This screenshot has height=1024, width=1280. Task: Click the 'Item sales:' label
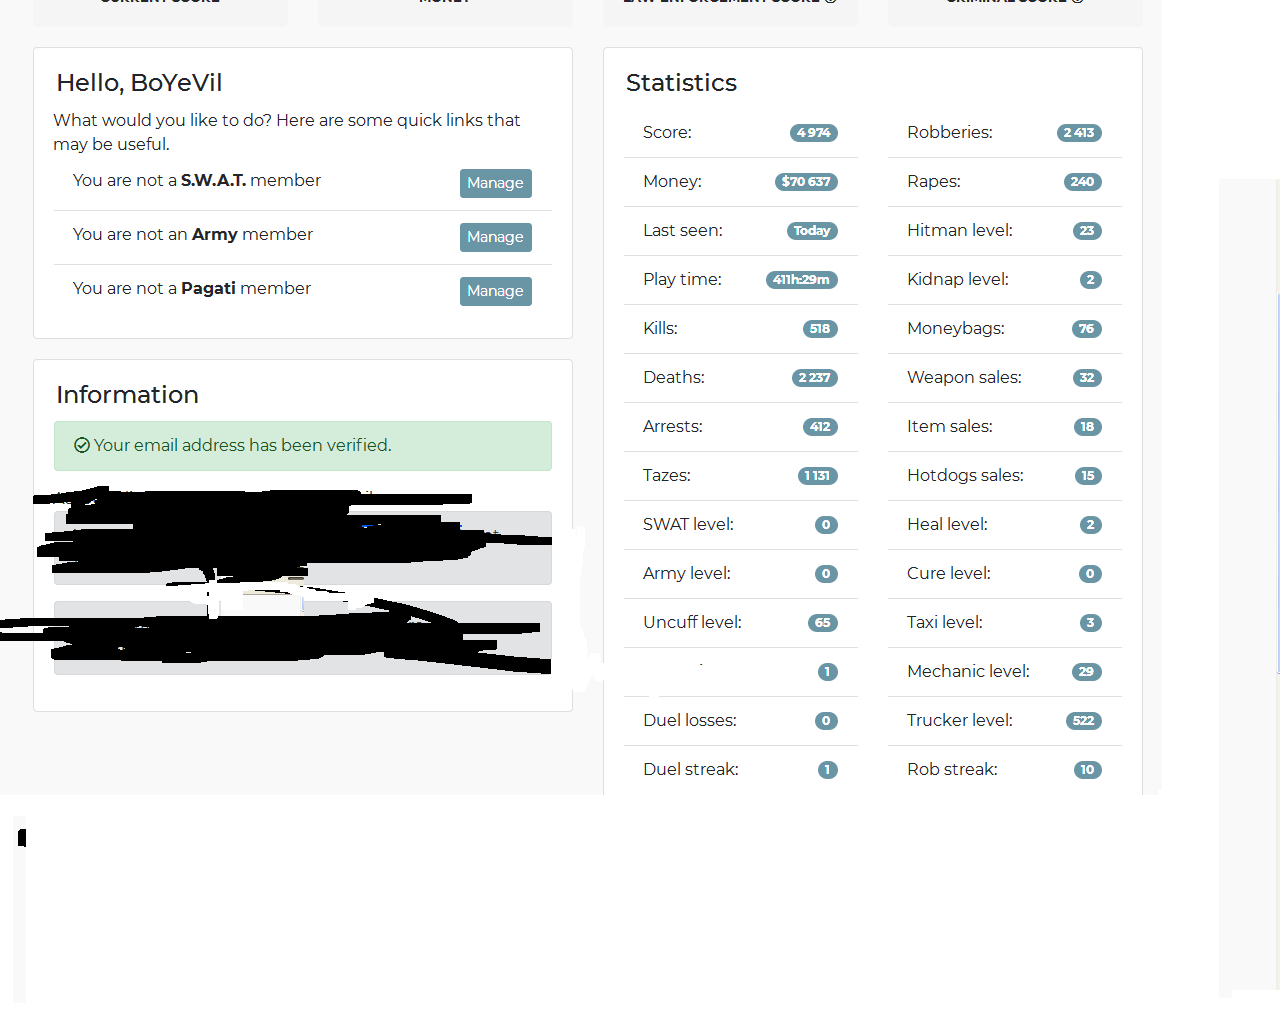[950, 427]
